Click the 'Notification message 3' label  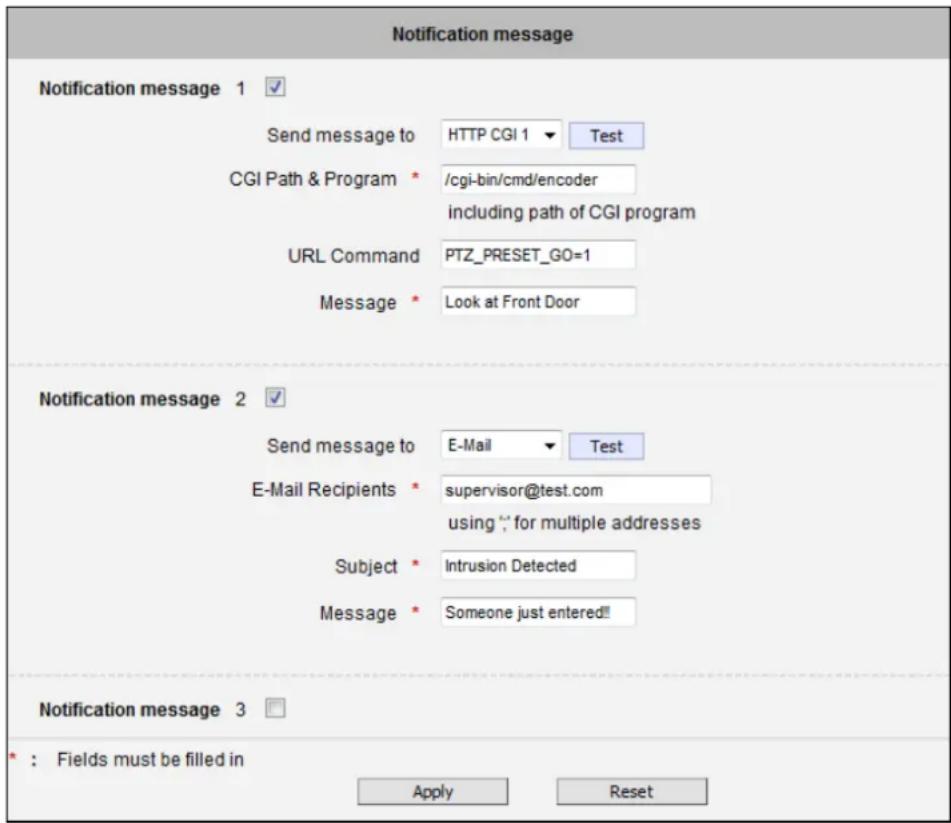pos(142,710)
